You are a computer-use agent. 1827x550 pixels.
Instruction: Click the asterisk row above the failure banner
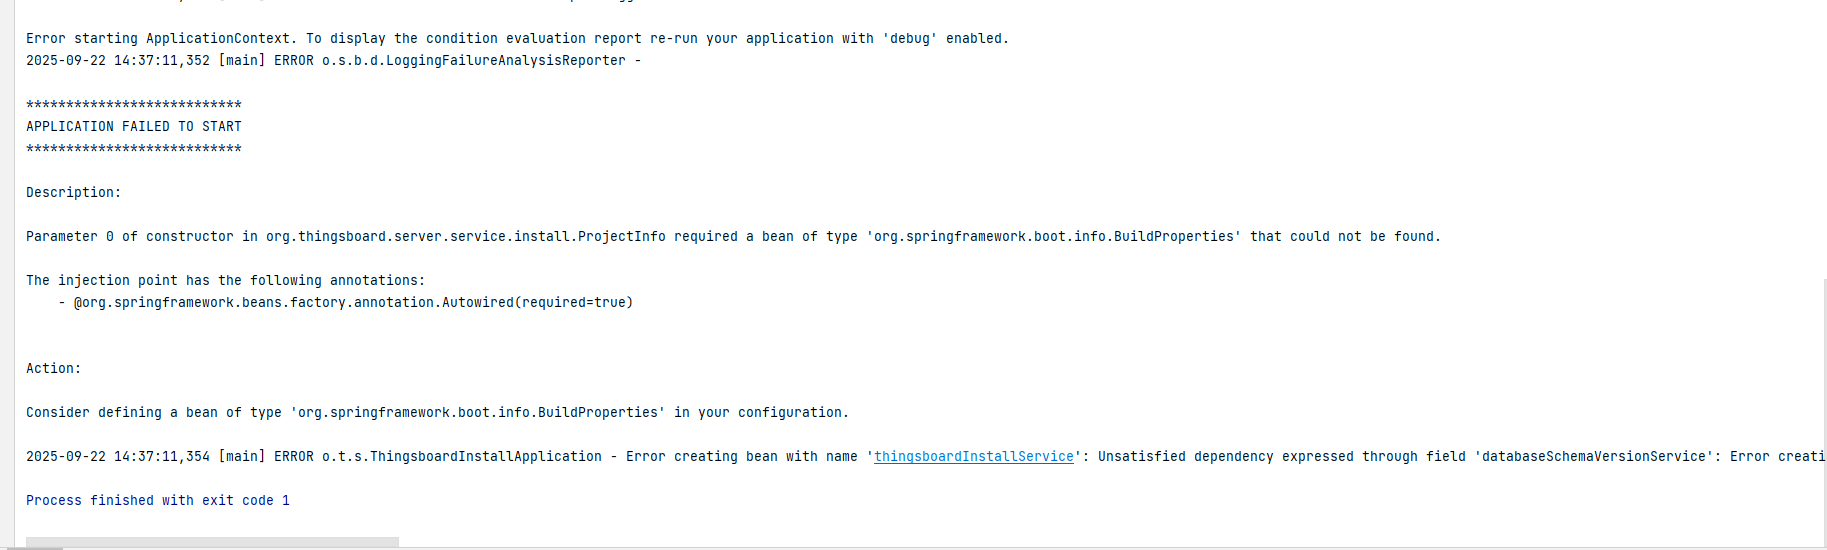(134, 105)
